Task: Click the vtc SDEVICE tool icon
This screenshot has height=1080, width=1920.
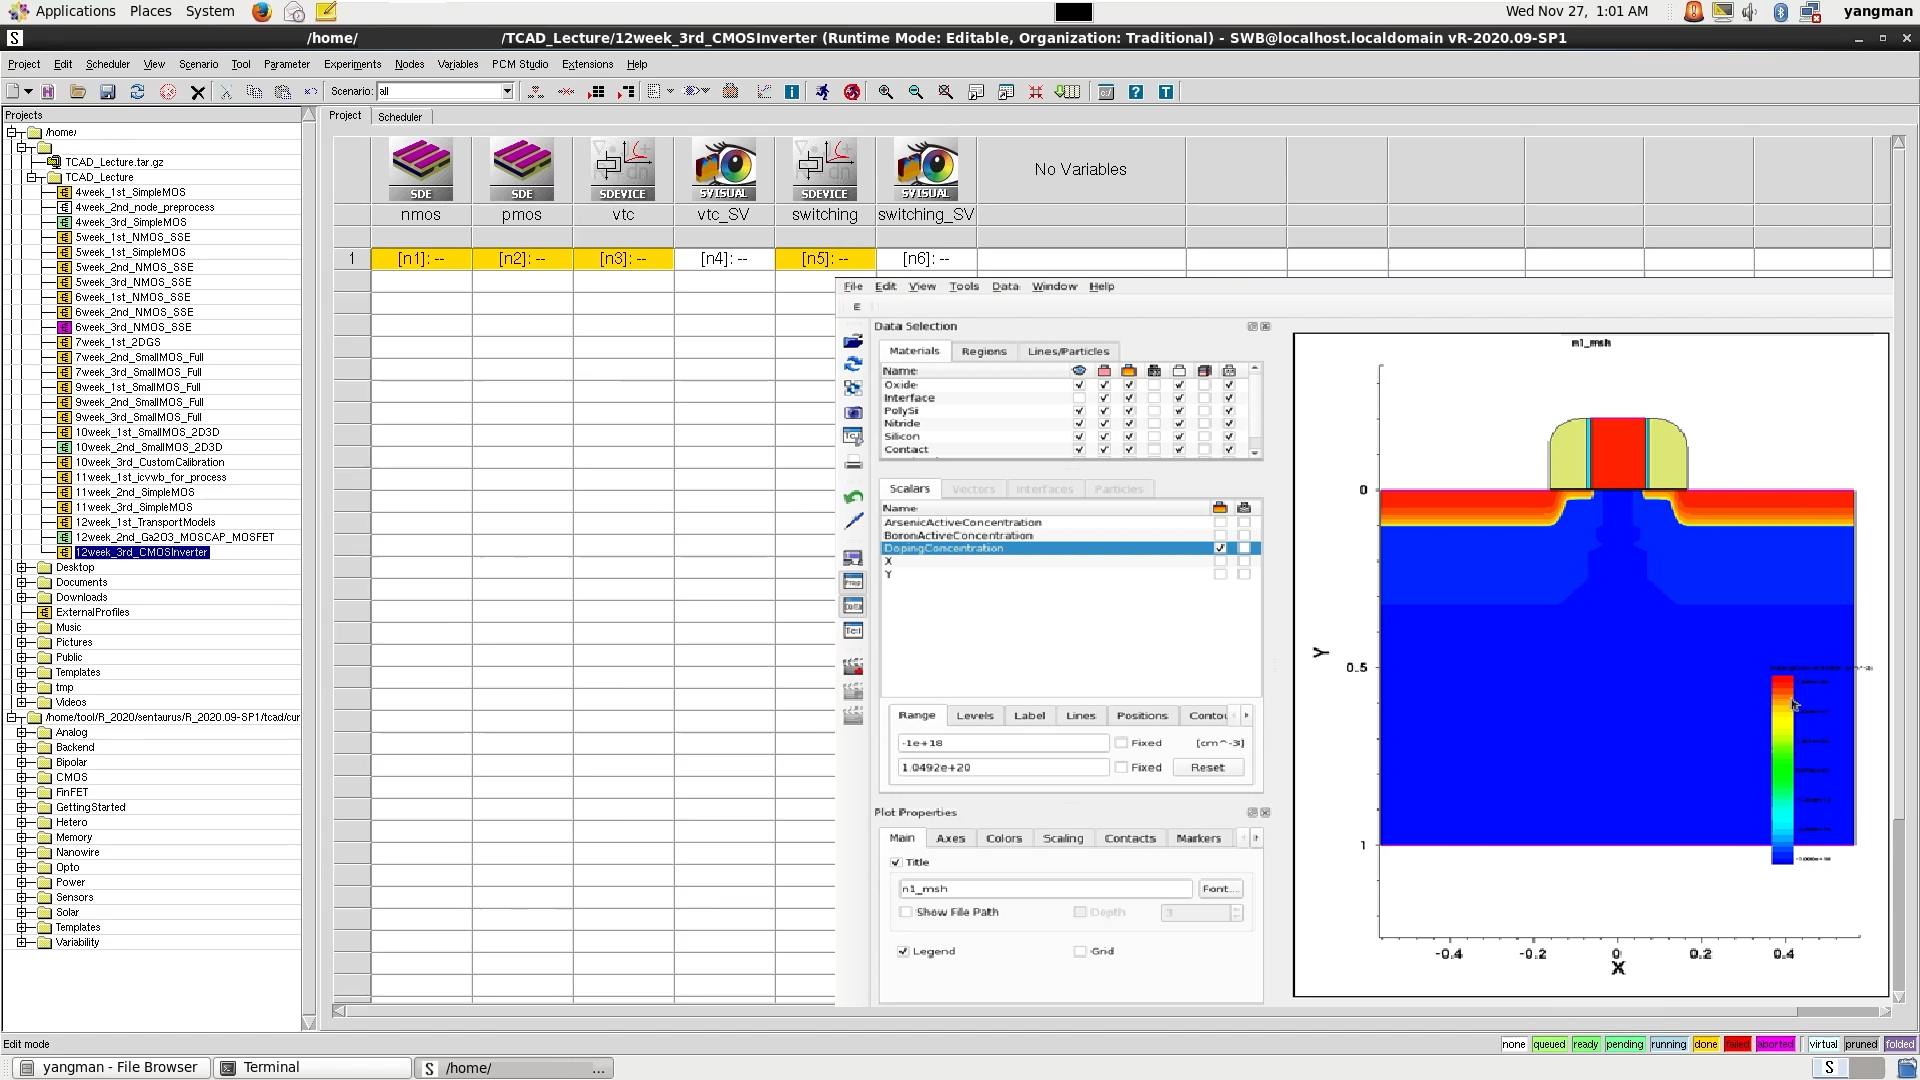Action: pyautogui.click(x=623, y=170)
